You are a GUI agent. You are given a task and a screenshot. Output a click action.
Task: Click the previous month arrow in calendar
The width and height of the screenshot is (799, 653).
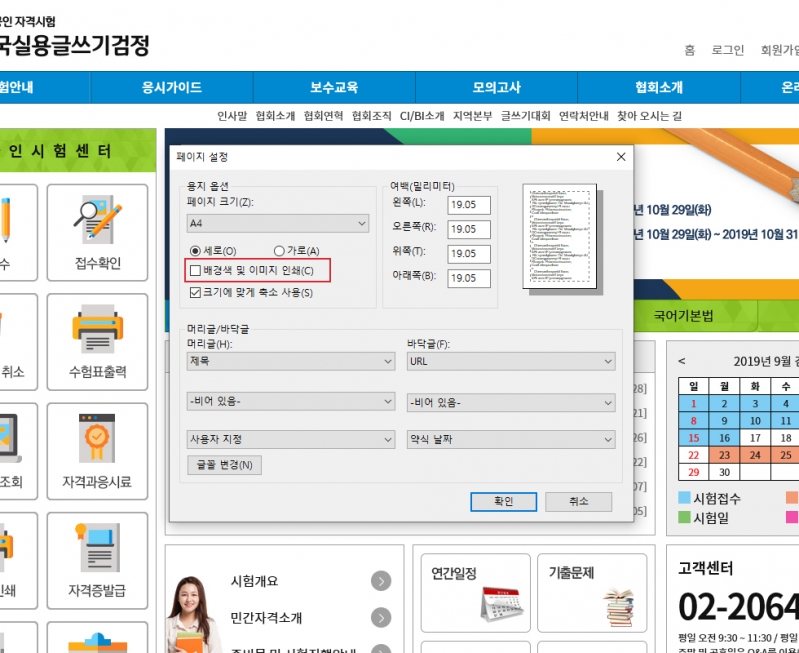(682, 361)
